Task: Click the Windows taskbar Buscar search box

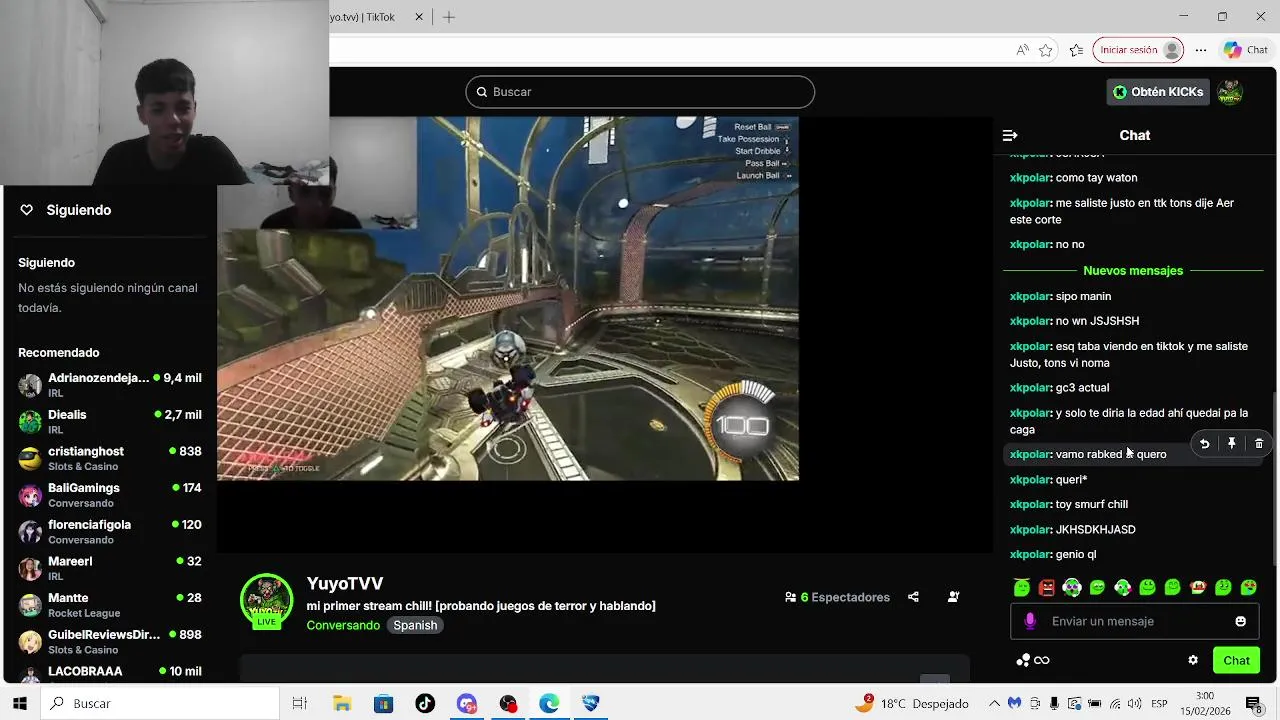Action: tap(160, 704)
